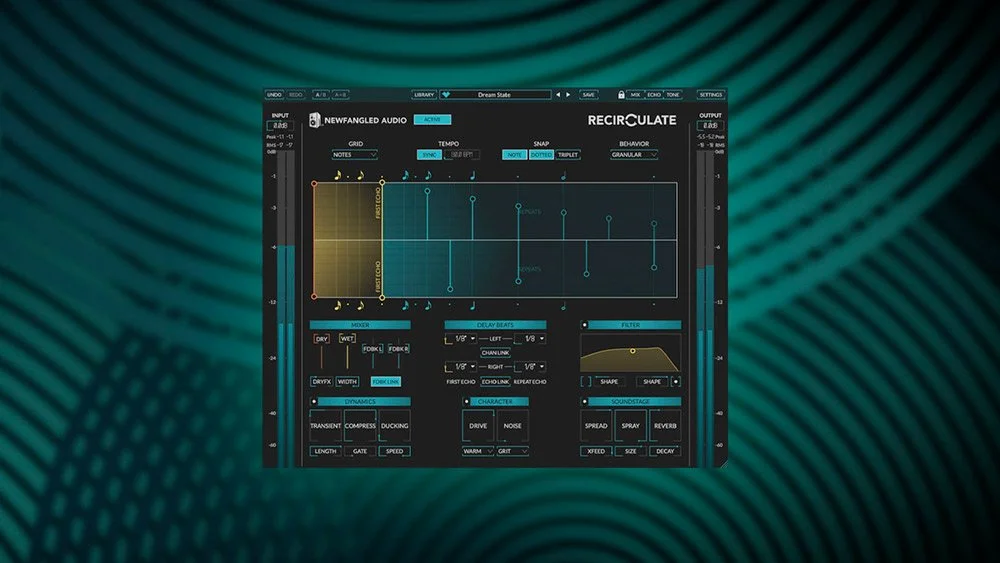The height and width of the screenshot is (563, 1000).
Task: Click the WIDTH control
Action: [x=348, y=381]
